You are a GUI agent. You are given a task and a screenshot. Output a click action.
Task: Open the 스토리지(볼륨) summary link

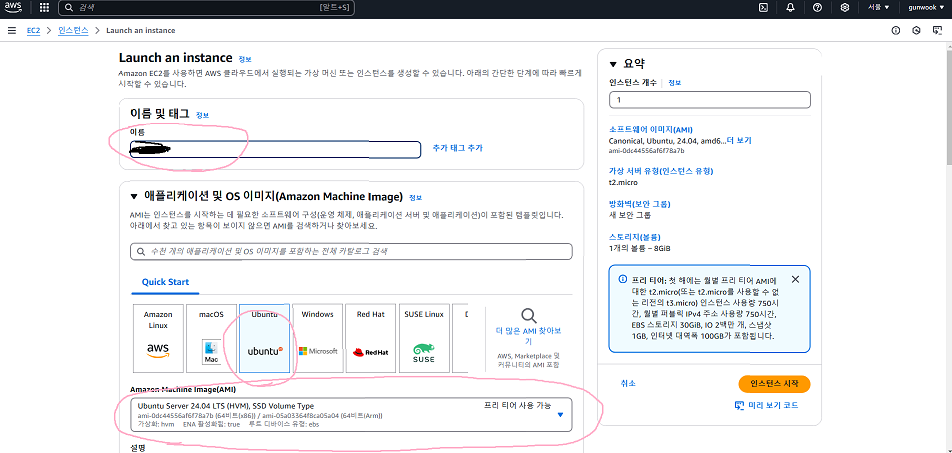(x=634, y=237)
